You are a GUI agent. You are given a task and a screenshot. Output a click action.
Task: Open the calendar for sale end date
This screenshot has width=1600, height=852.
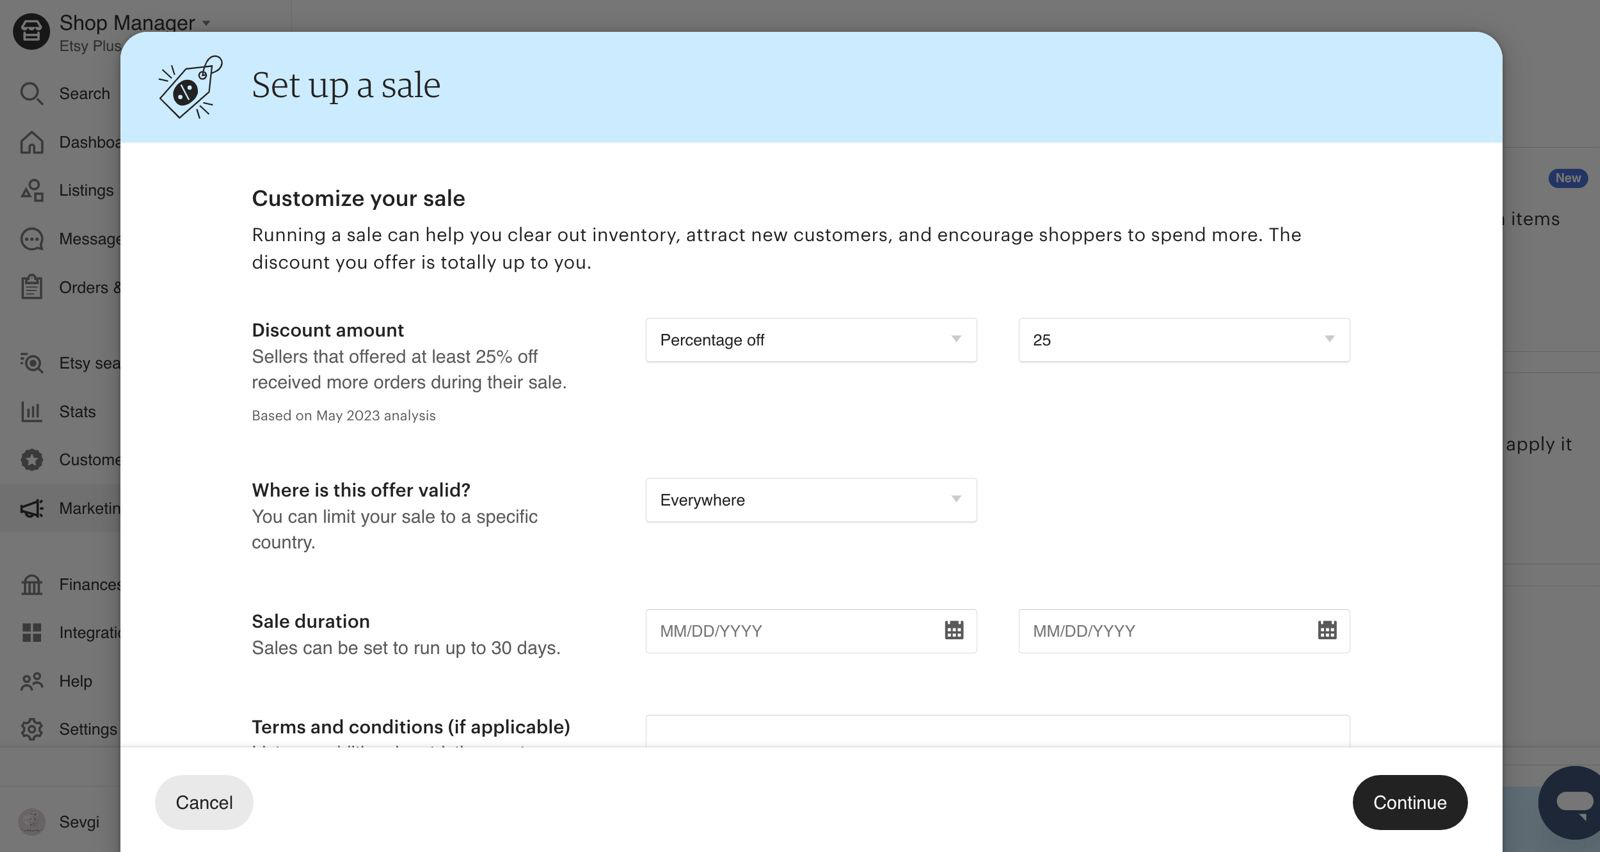click(1327, 630)
